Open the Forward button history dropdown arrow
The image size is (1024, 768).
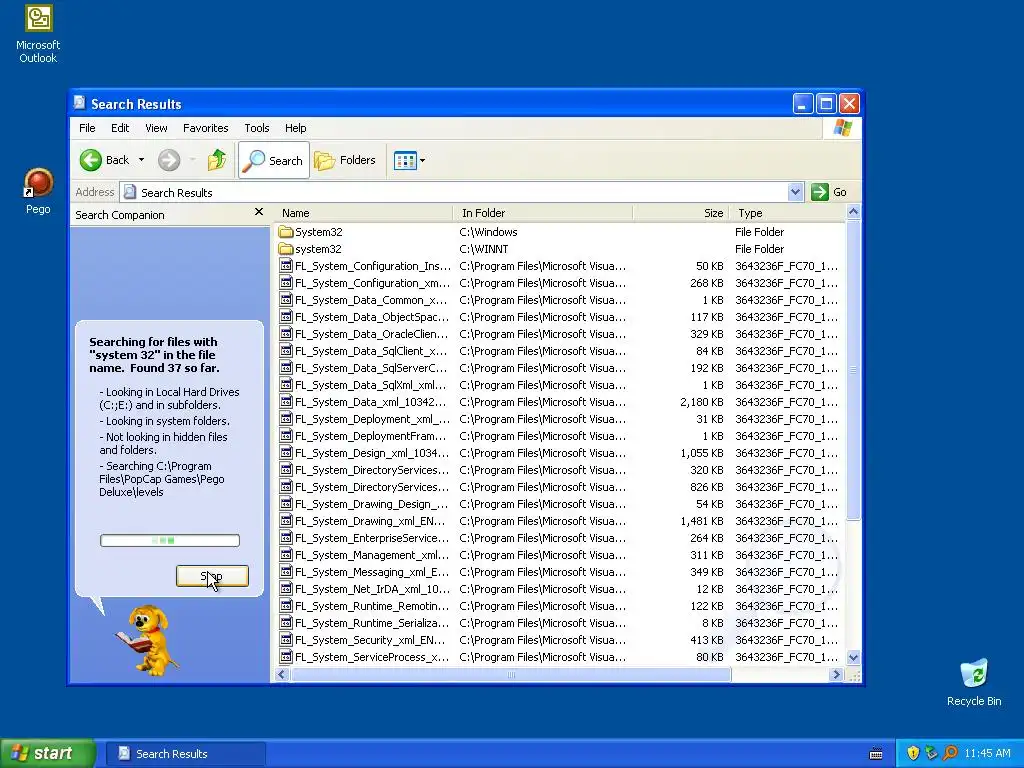tap(193, 160)
